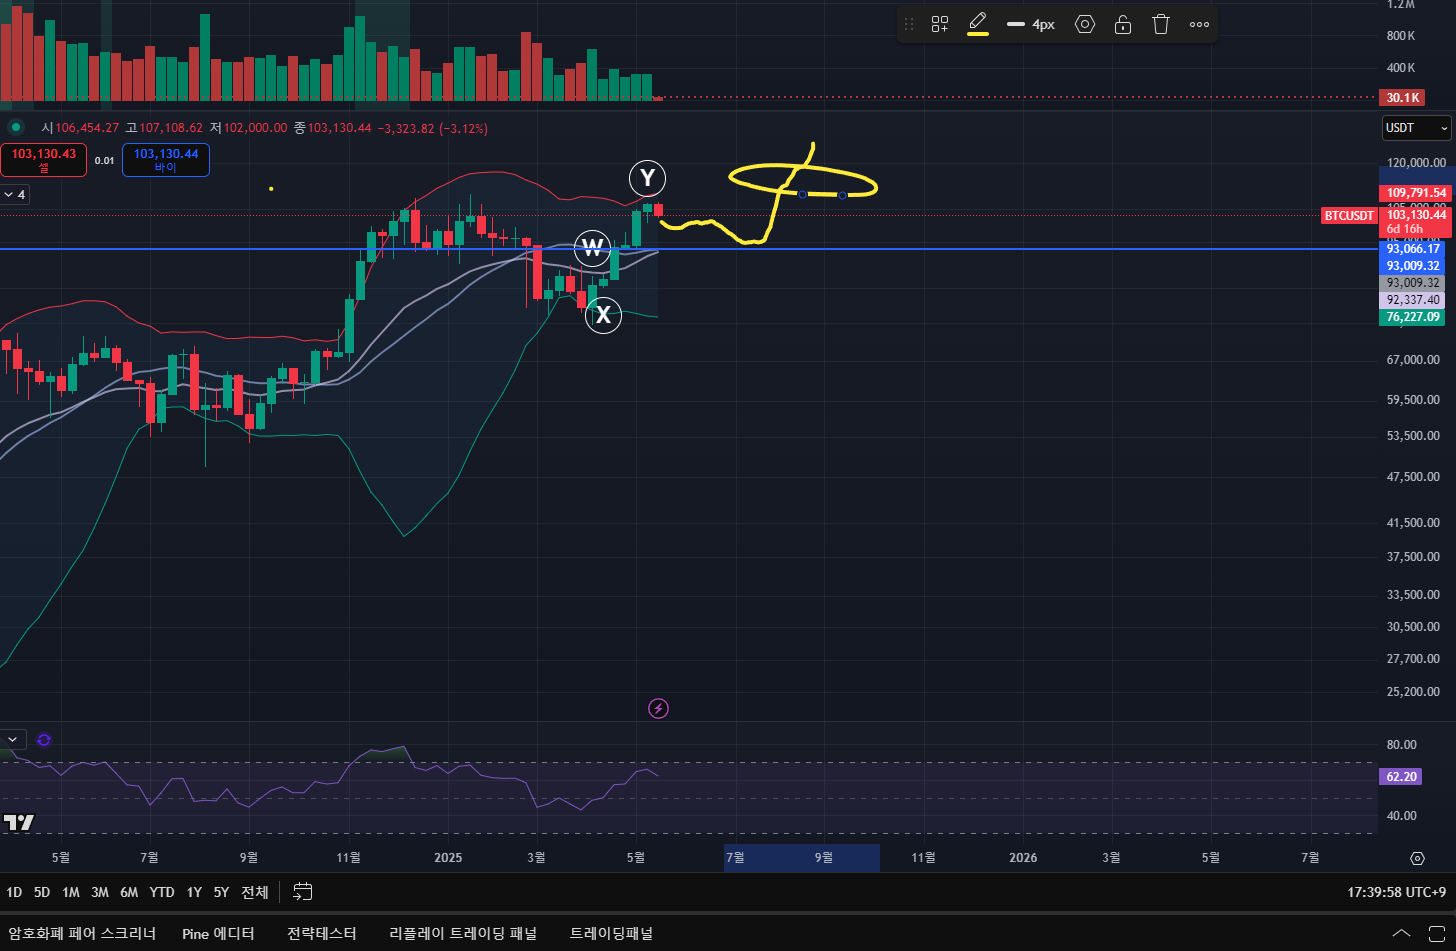Open more options three-dot menu
The image size is (1456, 951).
1199,24
